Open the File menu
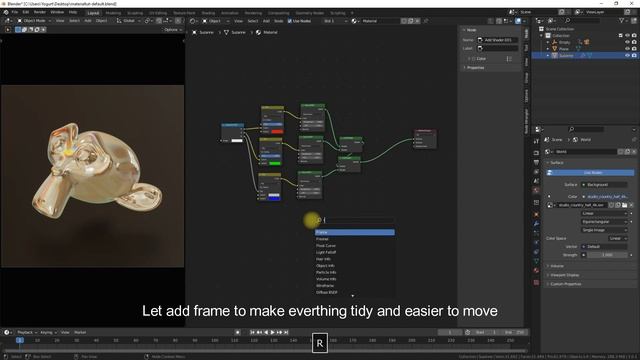The image size is (640, 360). pos(15,12)
